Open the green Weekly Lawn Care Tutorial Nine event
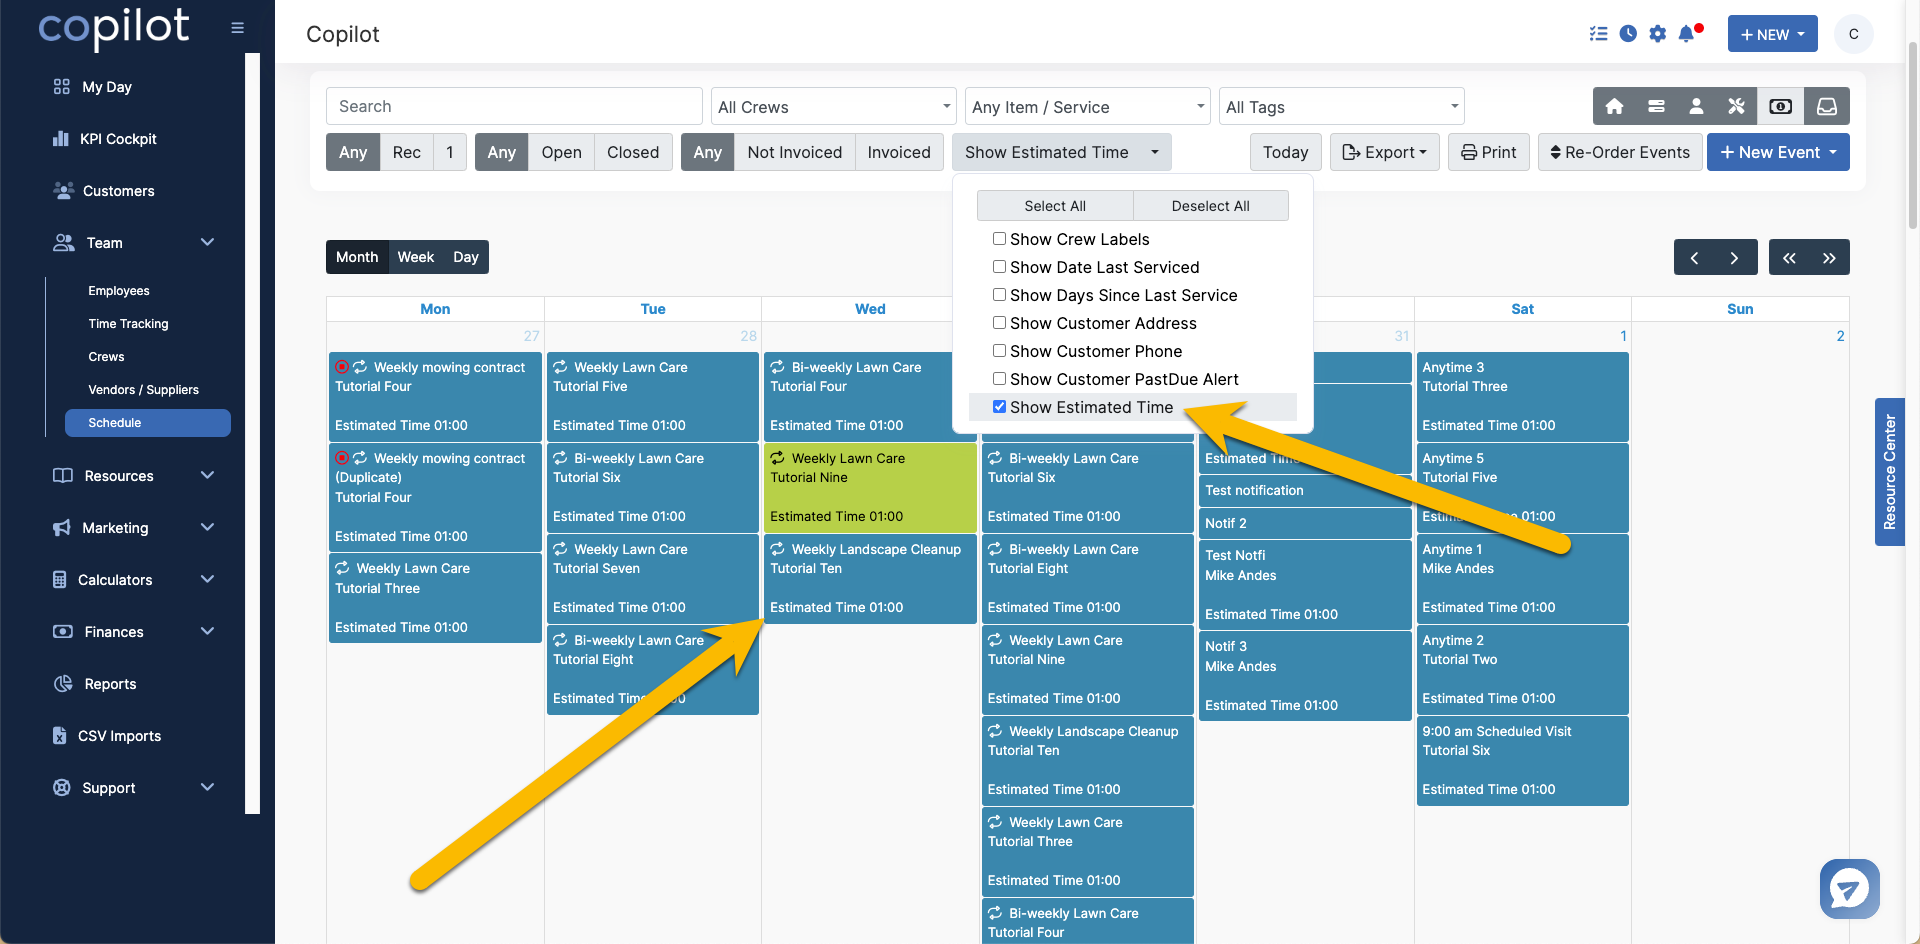Screen dimensions: 1920x944 click(x=869, y=487)
